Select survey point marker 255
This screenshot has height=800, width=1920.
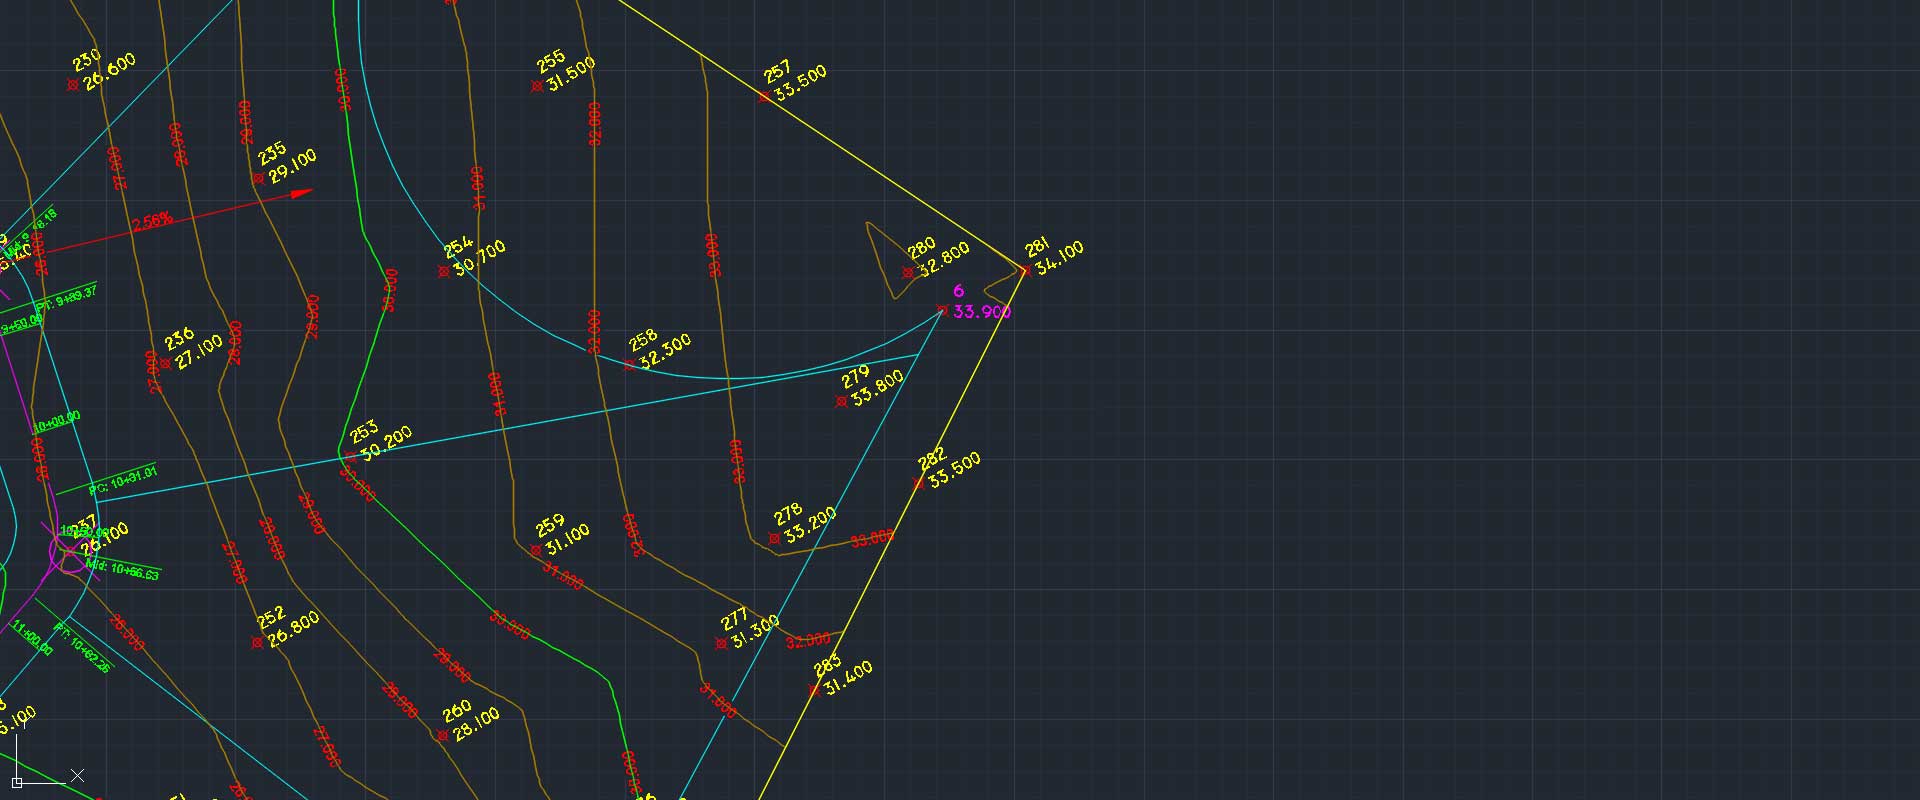(537, 86)
